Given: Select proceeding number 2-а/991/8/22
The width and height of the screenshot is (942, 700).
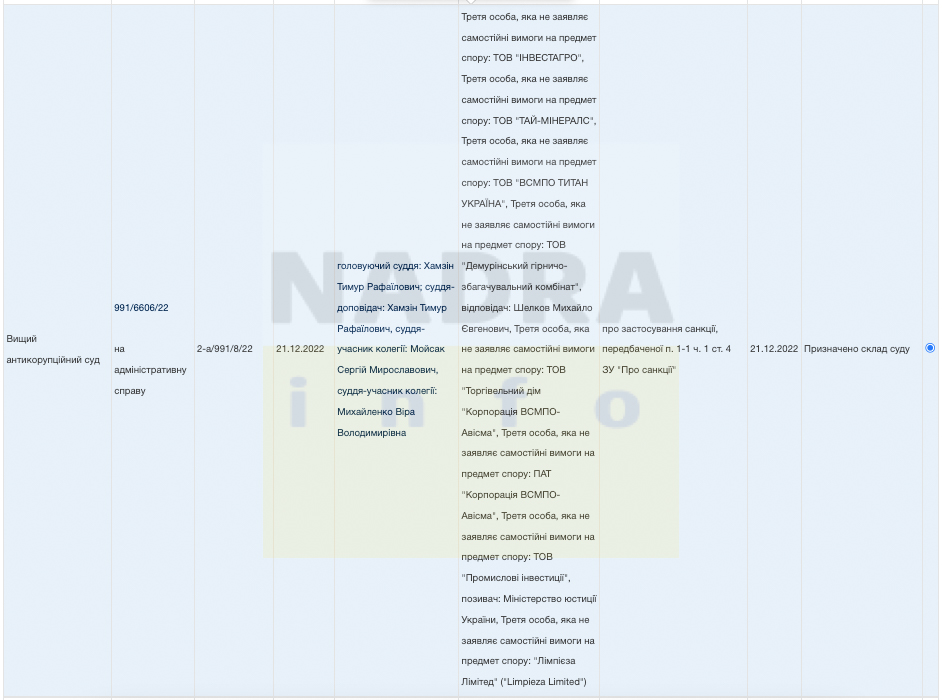Looking at the screenshot, I should (x=225, y=349).
